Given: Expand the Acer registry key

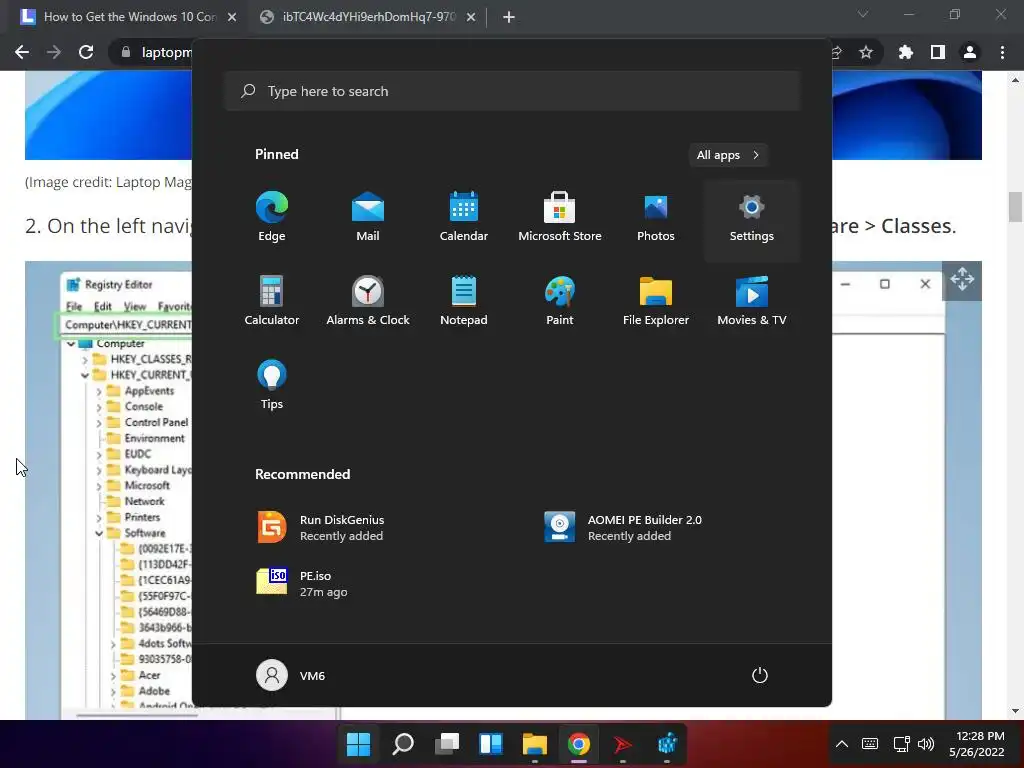Looking at the screenshot, I should pyautogui.click(x=113, y=676).
